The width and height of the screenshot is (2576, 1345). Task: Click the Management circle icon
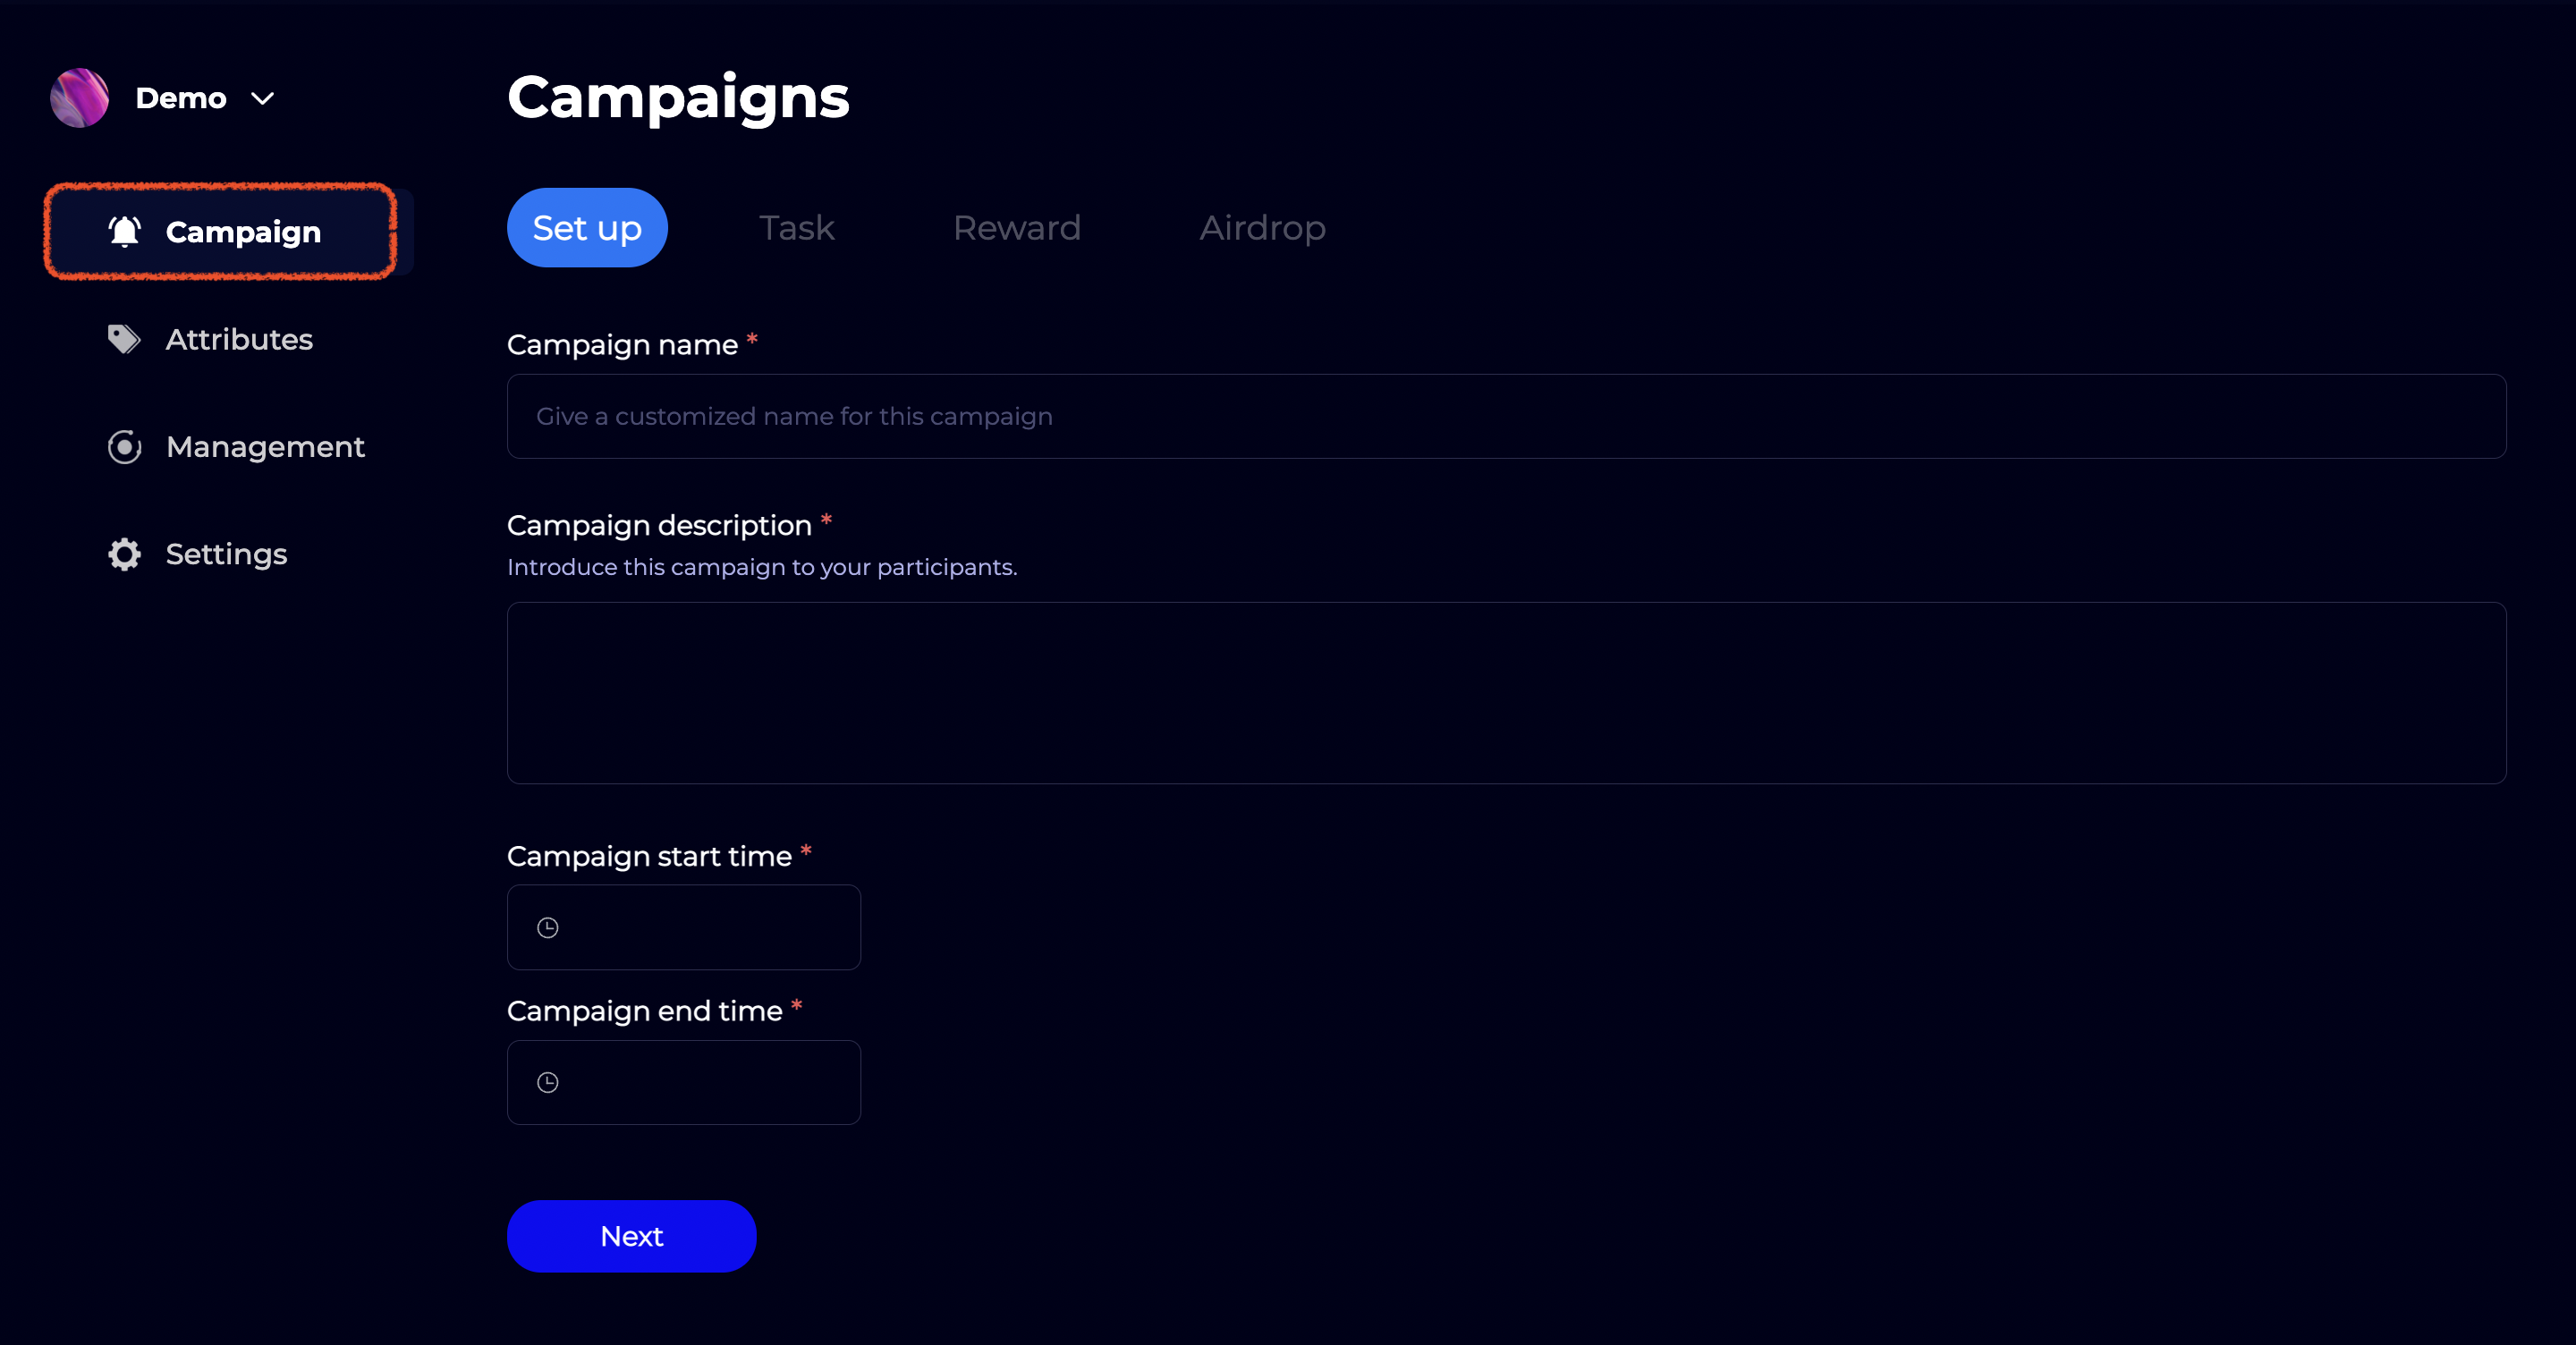(124, 447)
